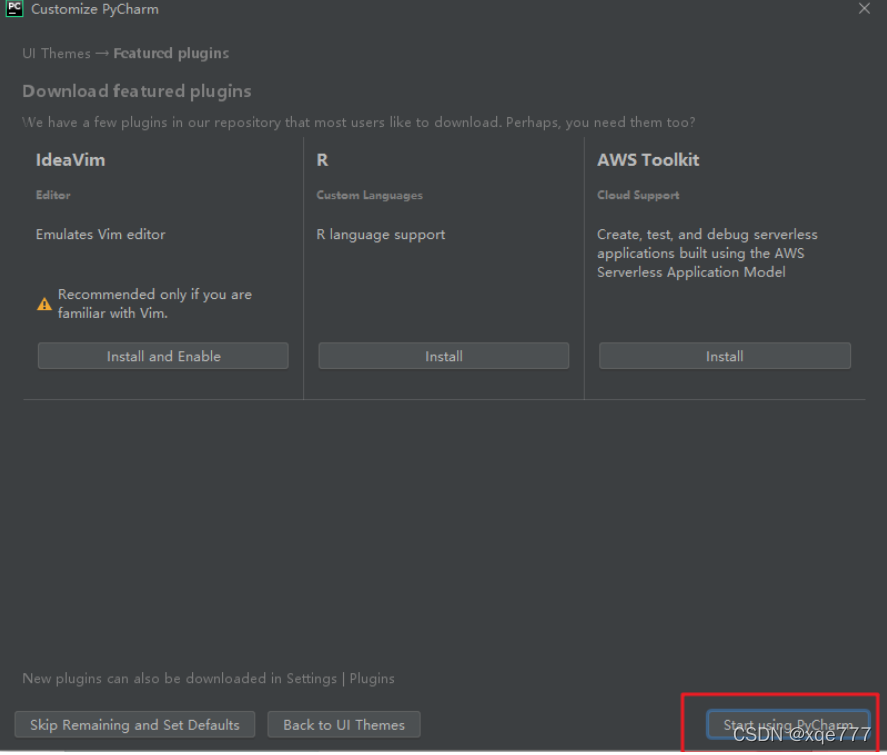Install the AWS Toolkit plugin
Screen dimensions: 887x755
[x=725, y=356]
